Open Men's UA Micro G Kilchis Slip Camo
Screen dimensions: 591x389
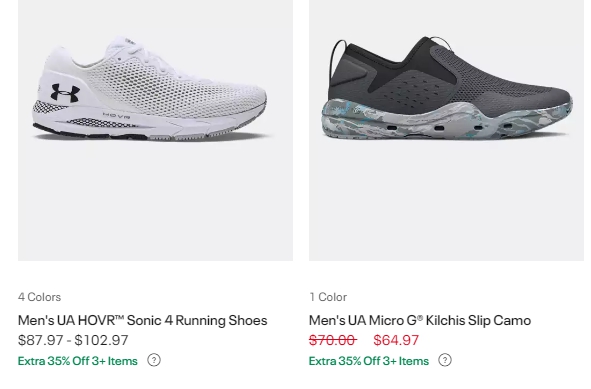click(x=420, y=320)
